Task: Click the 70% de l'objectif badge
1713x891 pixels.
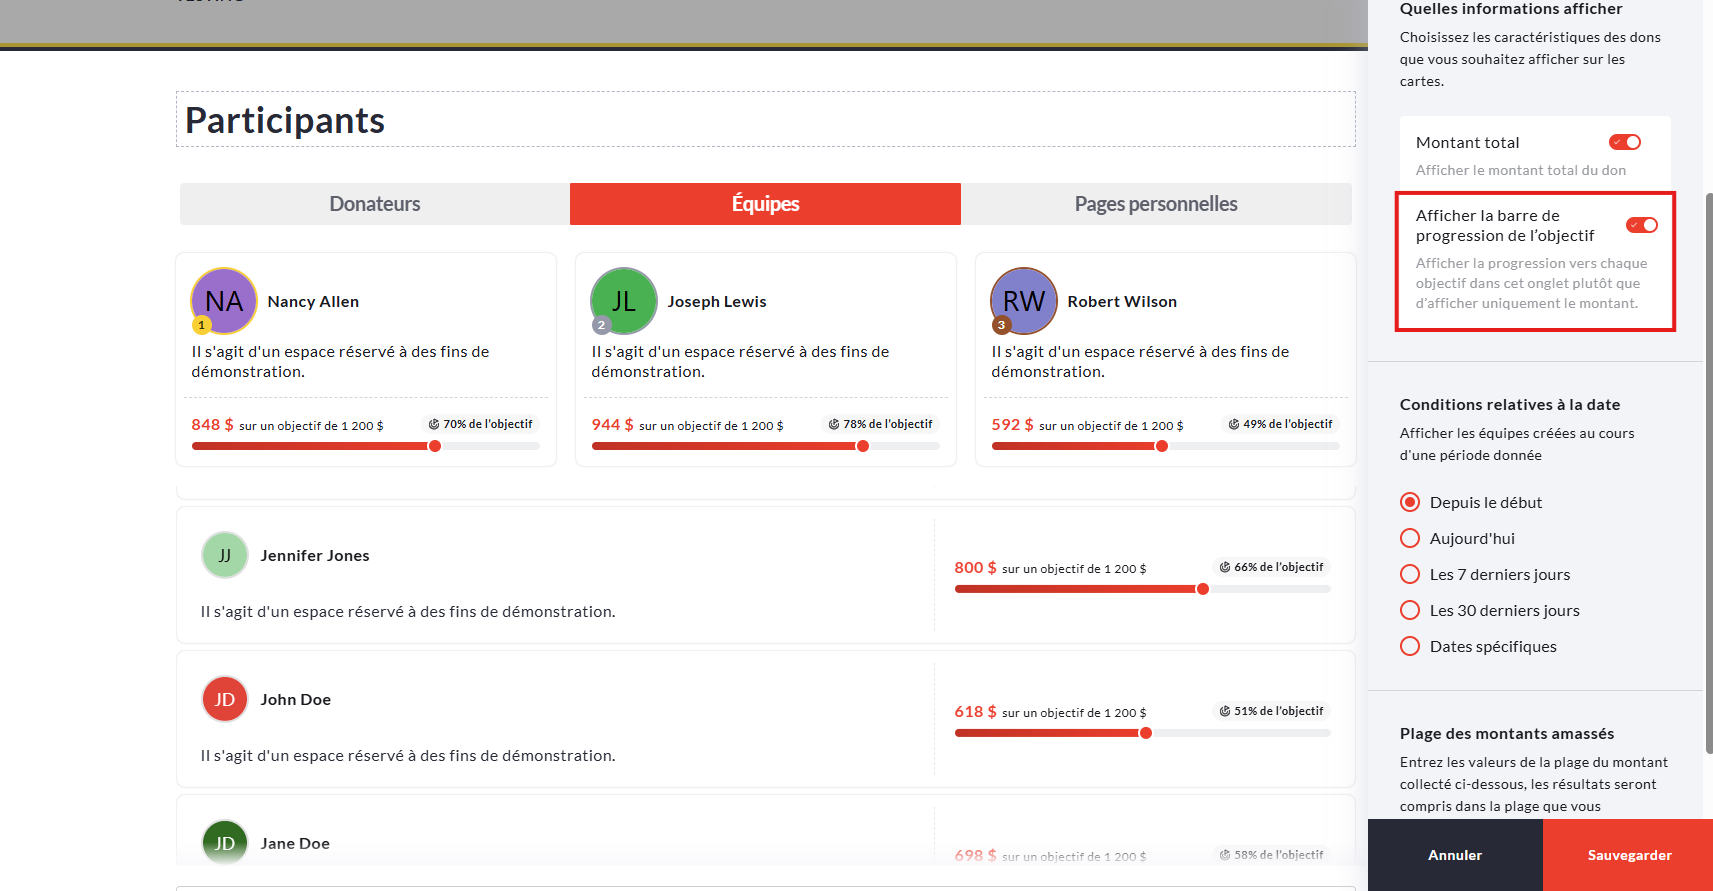Action: coord(480,424)
